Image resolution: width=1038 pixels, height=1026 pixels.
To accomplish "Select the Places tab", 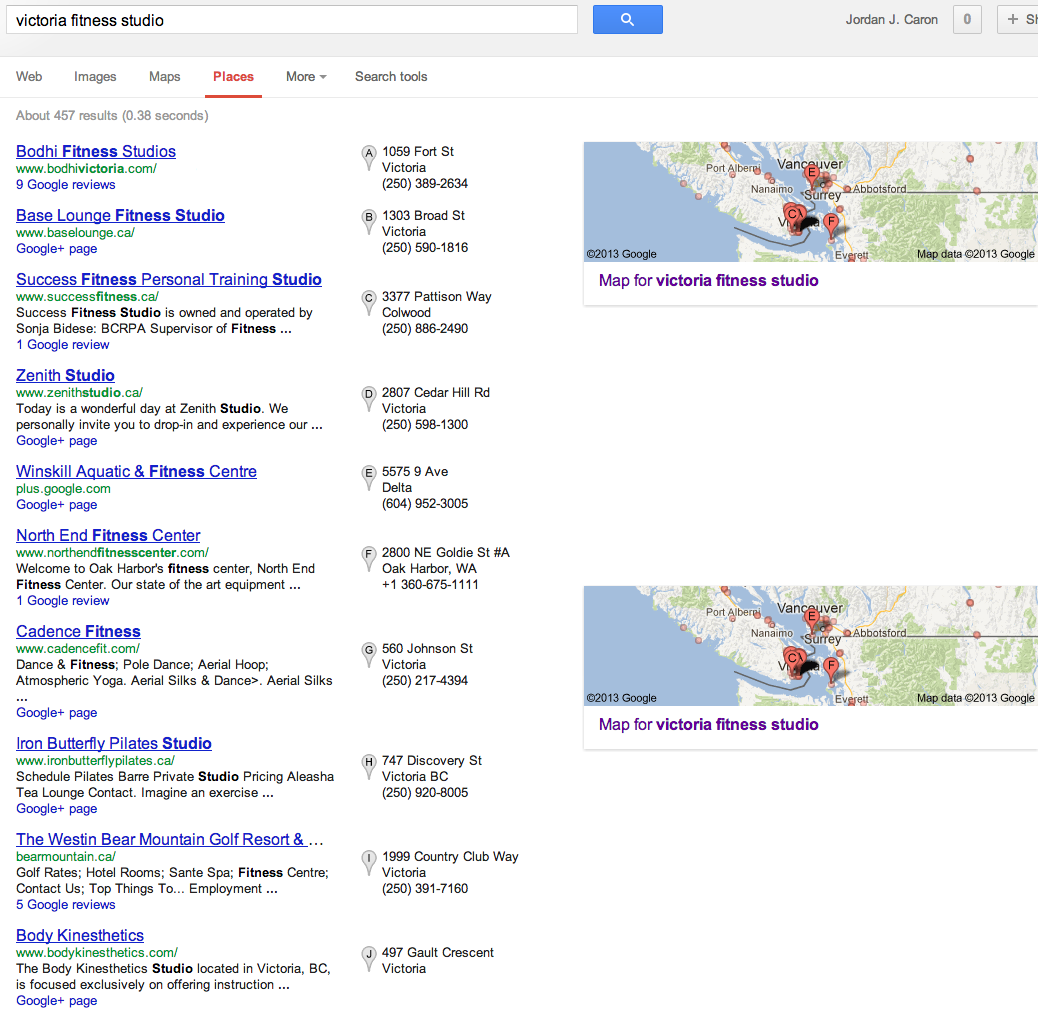I will tap(234, 77).
